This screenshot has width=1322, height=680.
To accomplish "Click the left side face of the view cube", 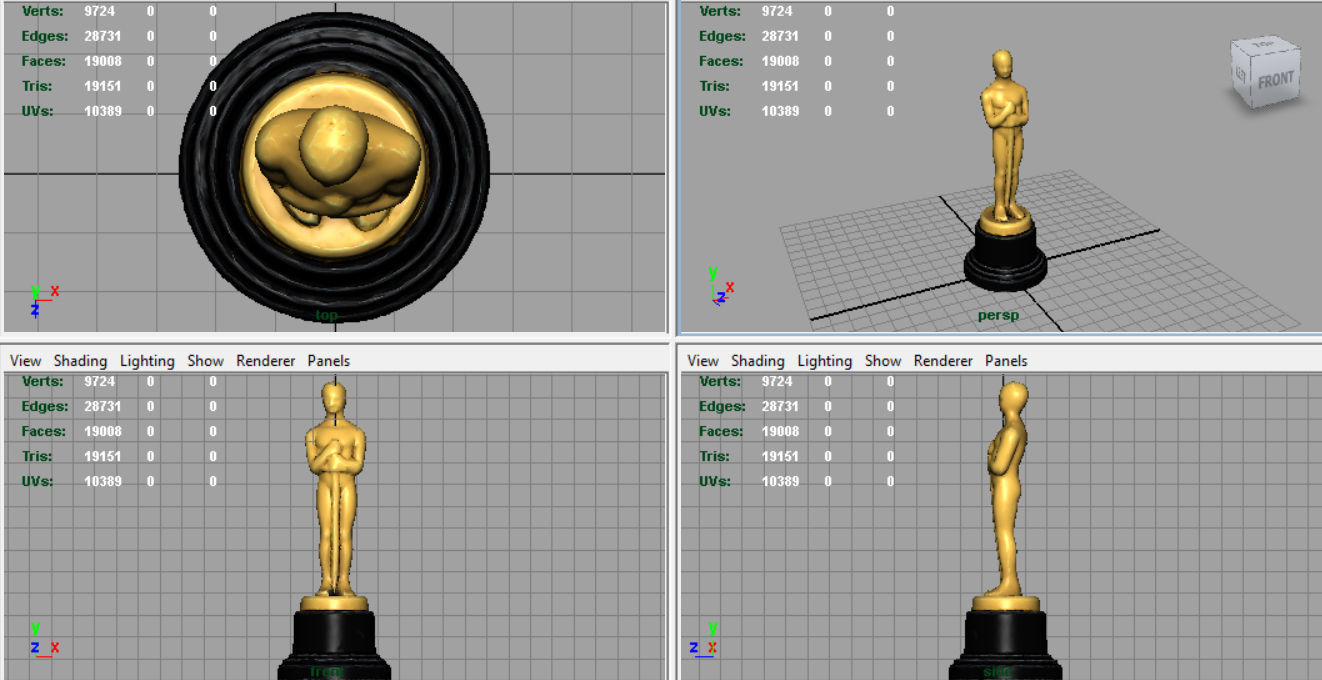I will pos(1241,76).
